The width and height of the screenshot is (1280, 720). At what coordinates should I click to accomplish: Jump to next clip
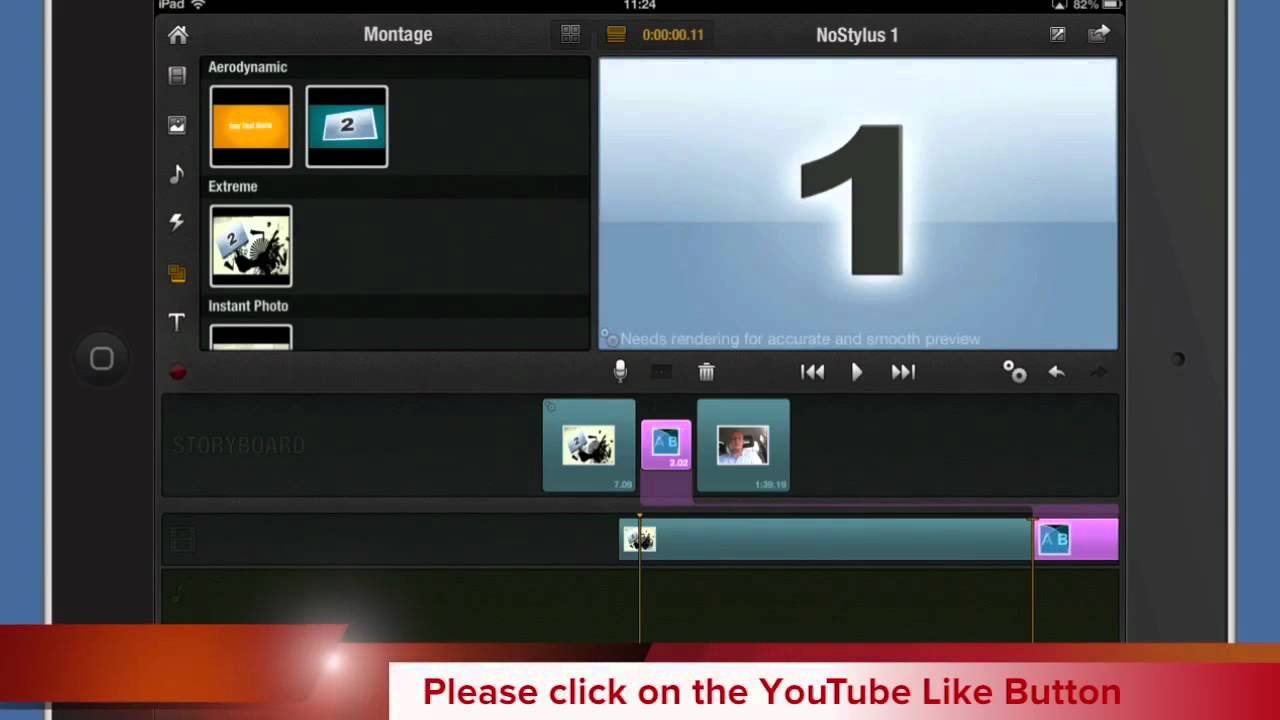903,372
